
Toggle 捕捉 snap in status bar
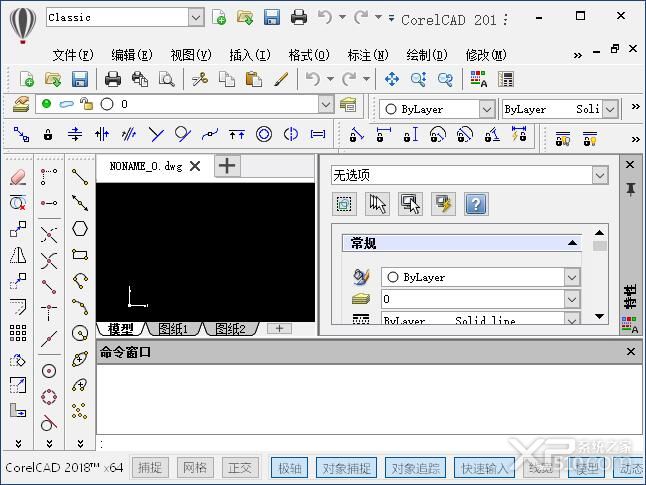coord(150,468)
